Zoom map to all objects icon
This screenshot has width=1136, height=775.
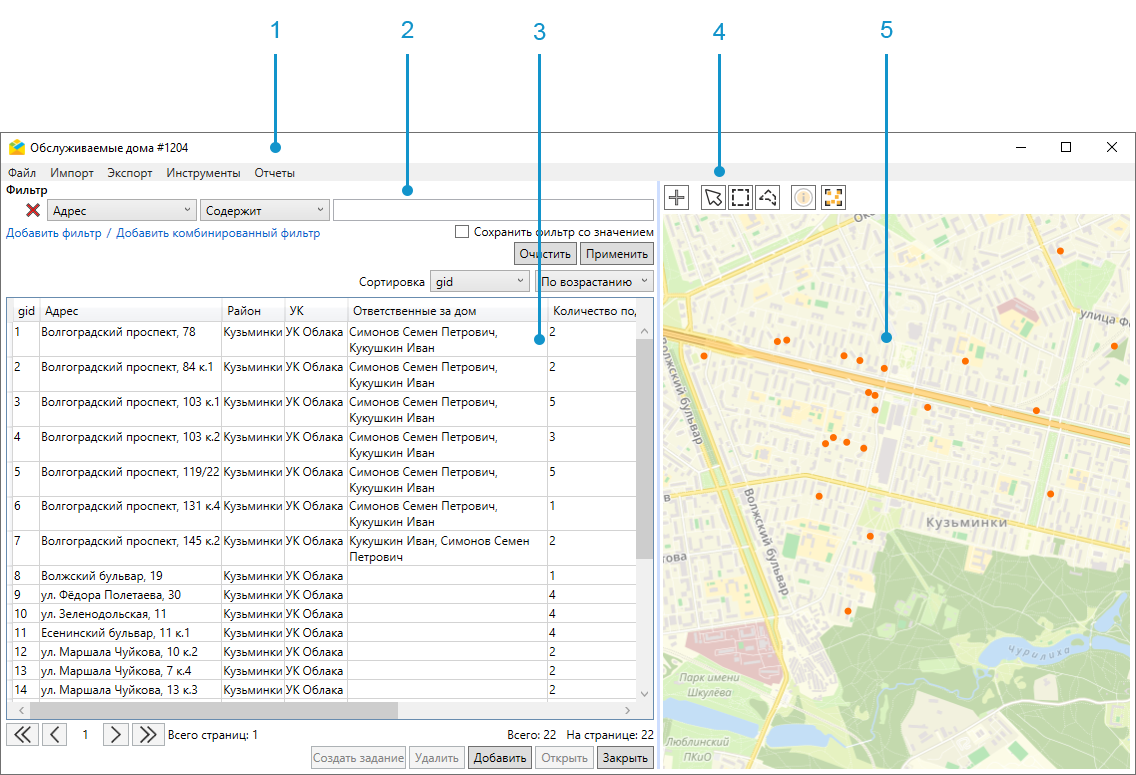click(832, 197)
